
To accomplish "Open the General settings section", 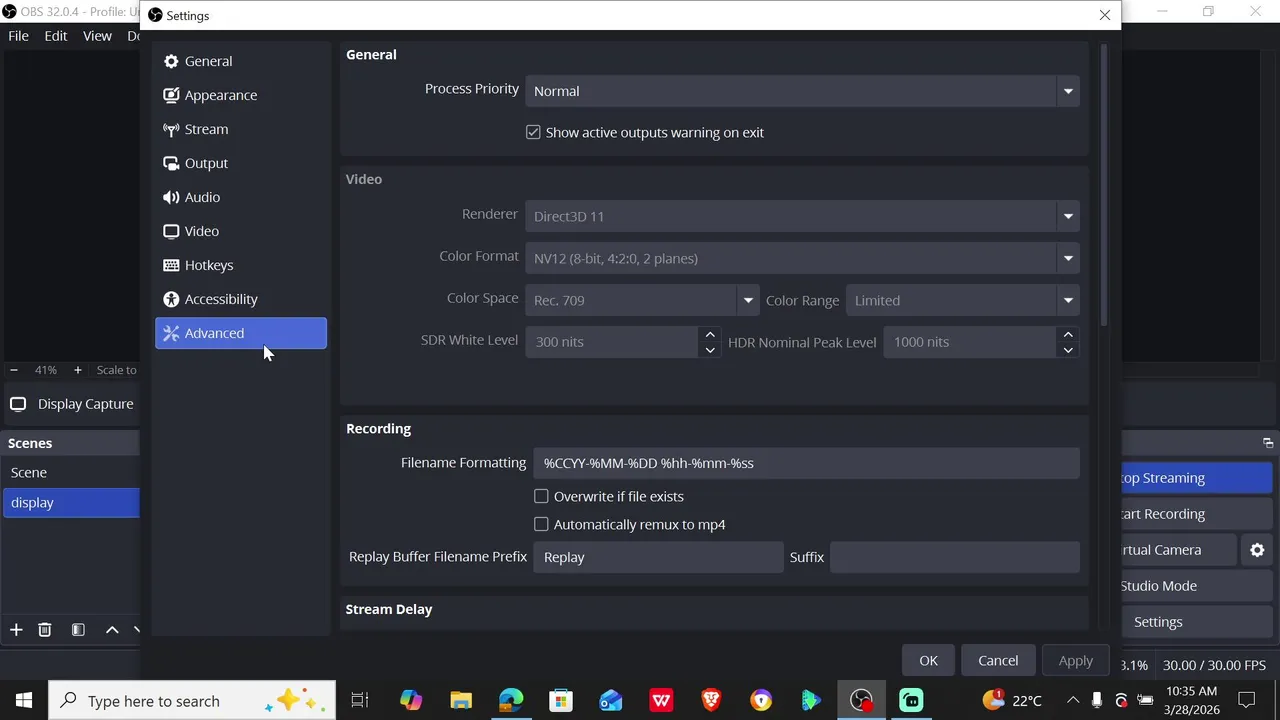I will pyautogui.click(x=240, y=61).
